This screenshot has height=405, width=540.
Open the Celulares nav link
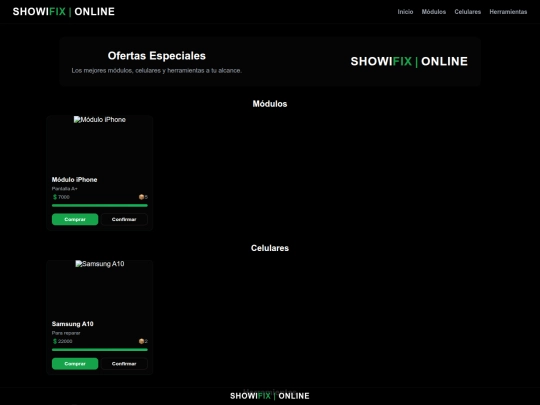point(467,12)
